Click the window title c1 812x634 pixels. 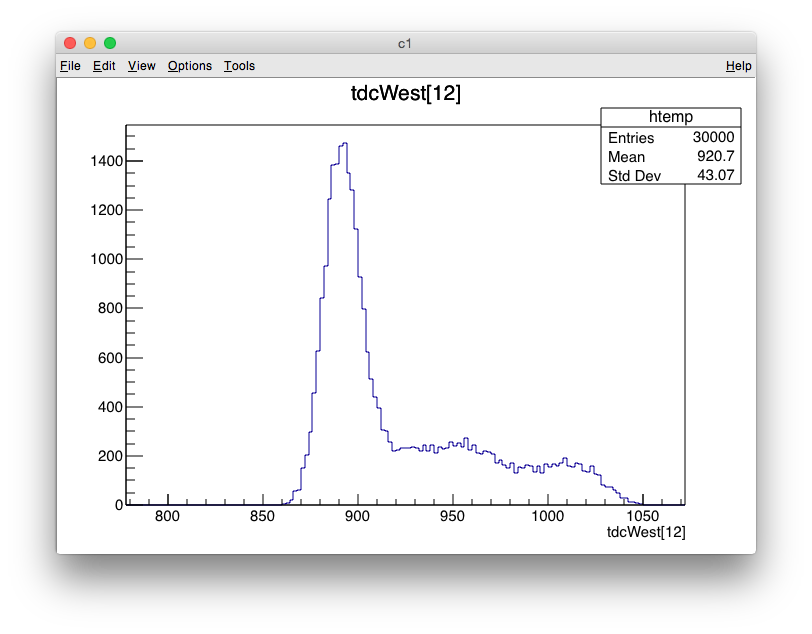(x=405, y=44)
